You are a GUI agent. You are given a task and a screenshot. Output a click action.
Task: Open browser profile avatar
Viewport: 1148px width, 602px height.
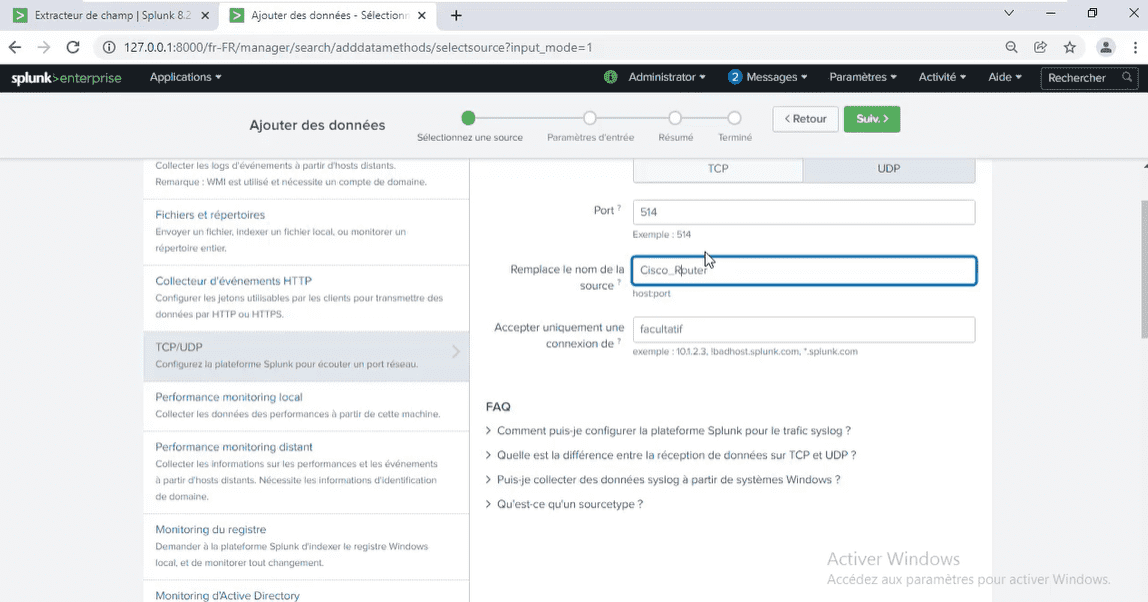(x=1106, y=48)
